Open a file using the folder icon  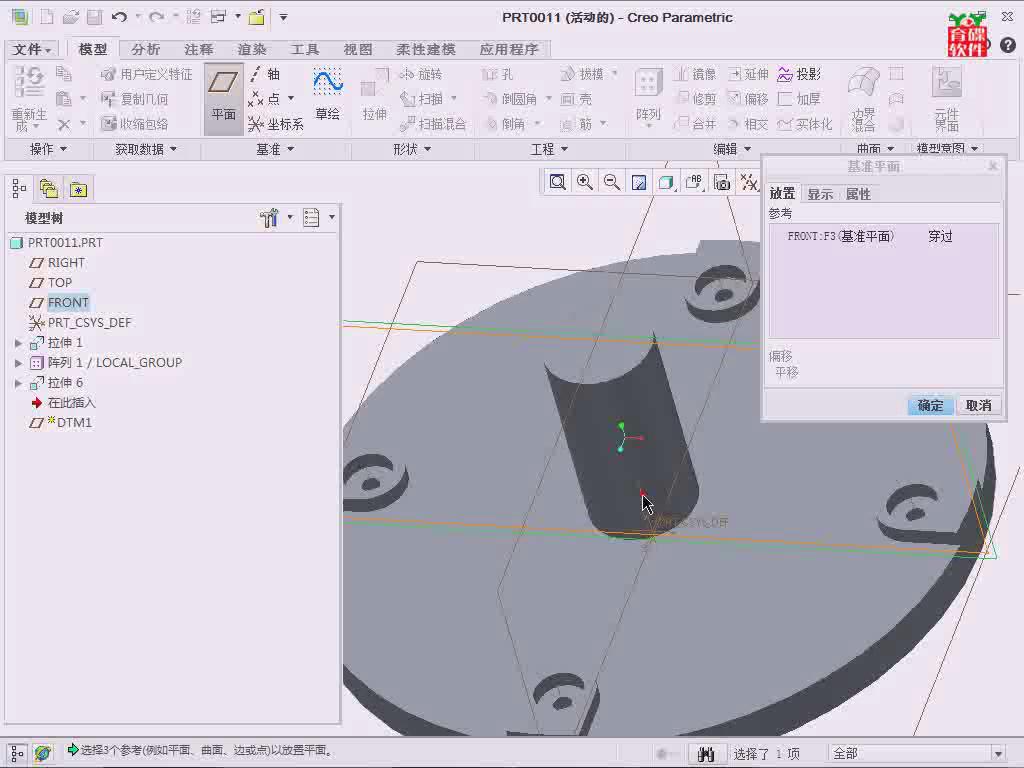[x=71, y=17]
